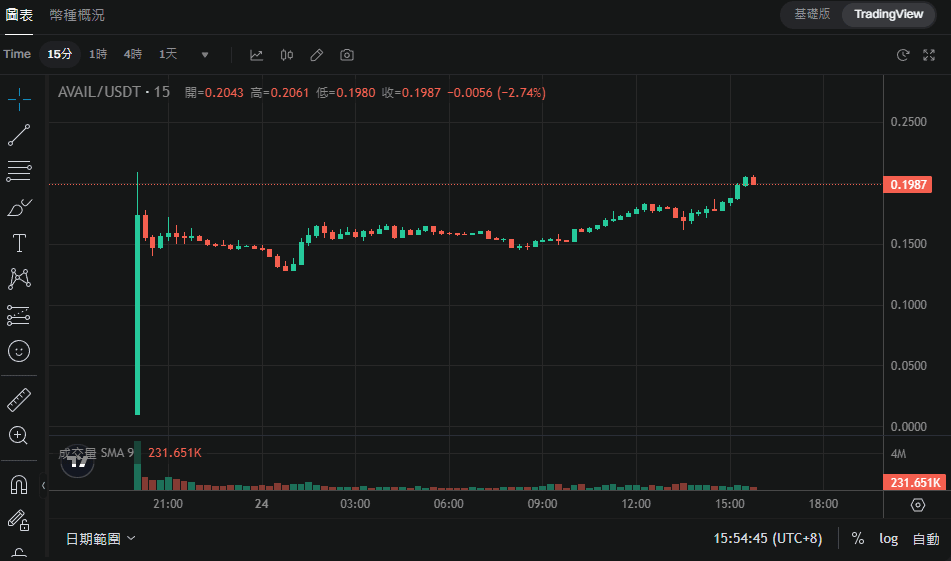Screen dimensions: 951x561
Task: Switch to the 基礎版 chart view
Action: coord(812,14)
